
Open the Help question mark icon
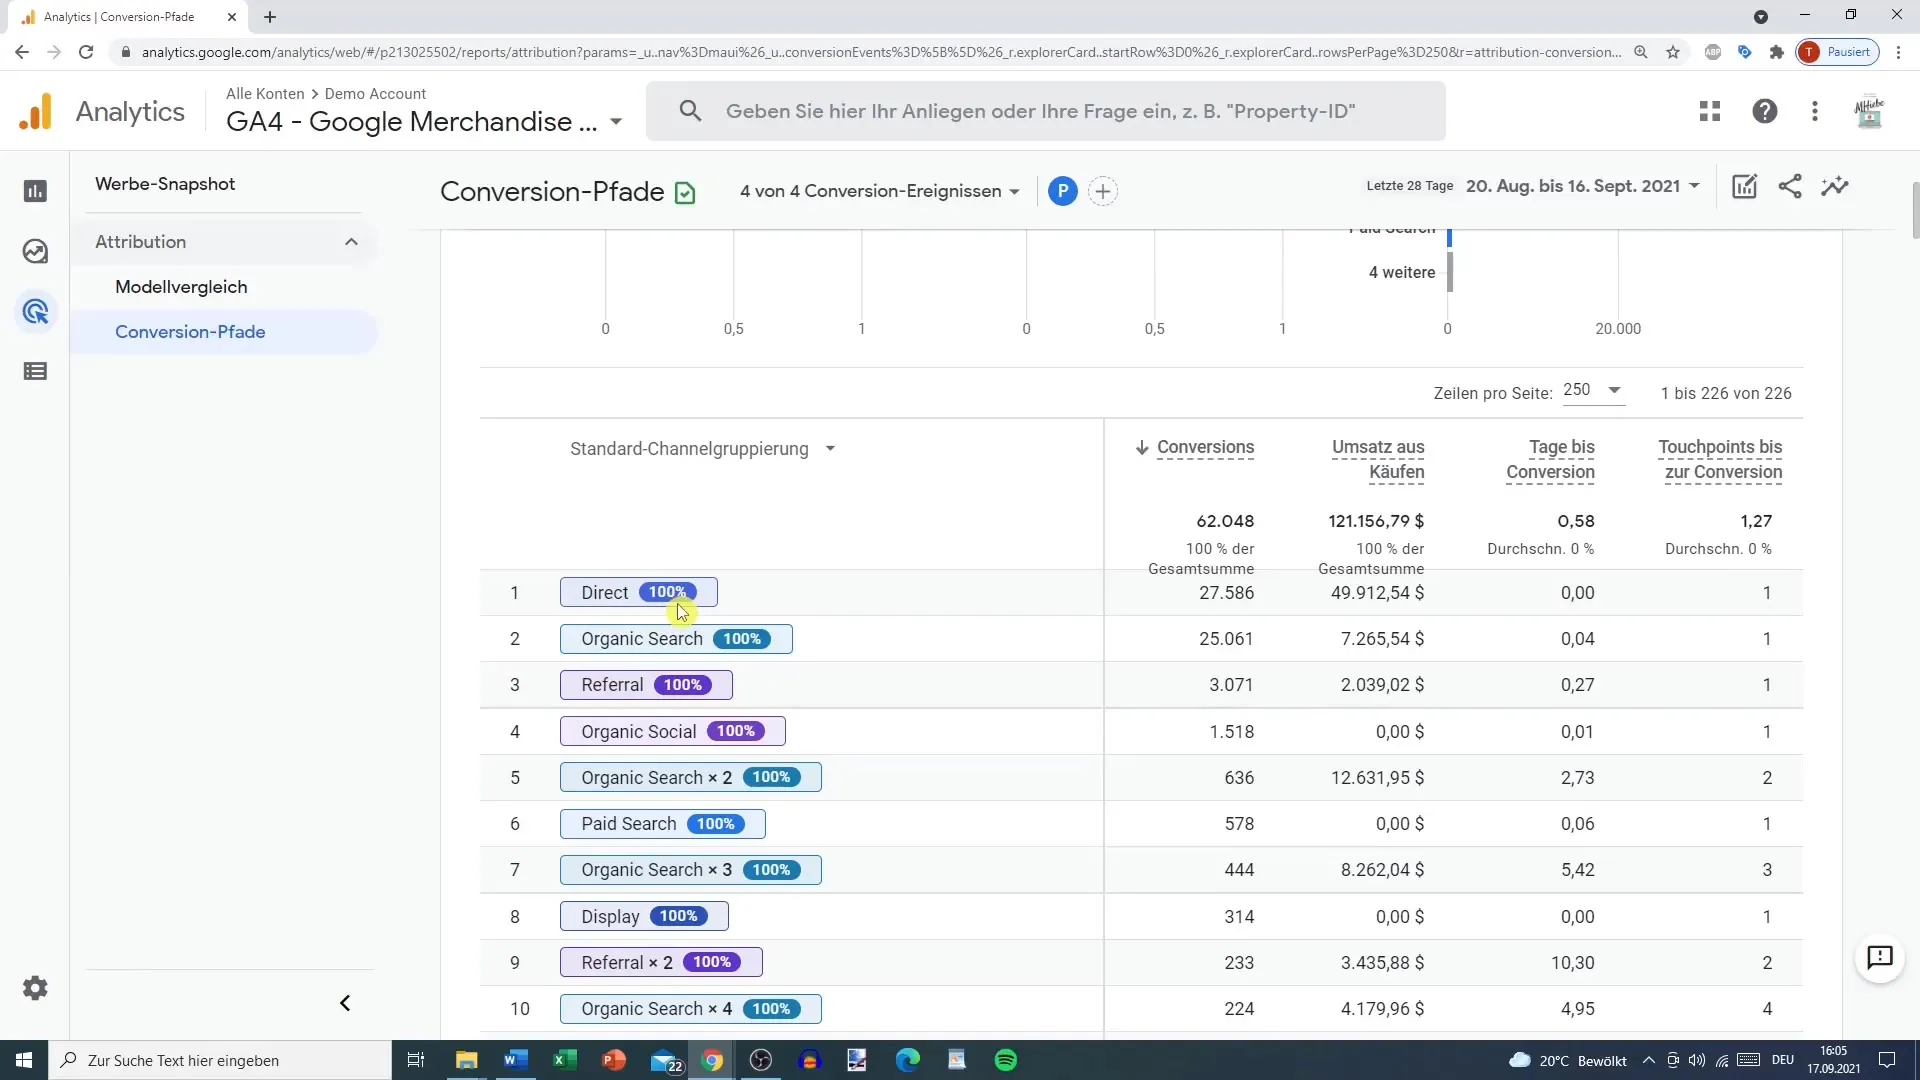click(1765, 111)
